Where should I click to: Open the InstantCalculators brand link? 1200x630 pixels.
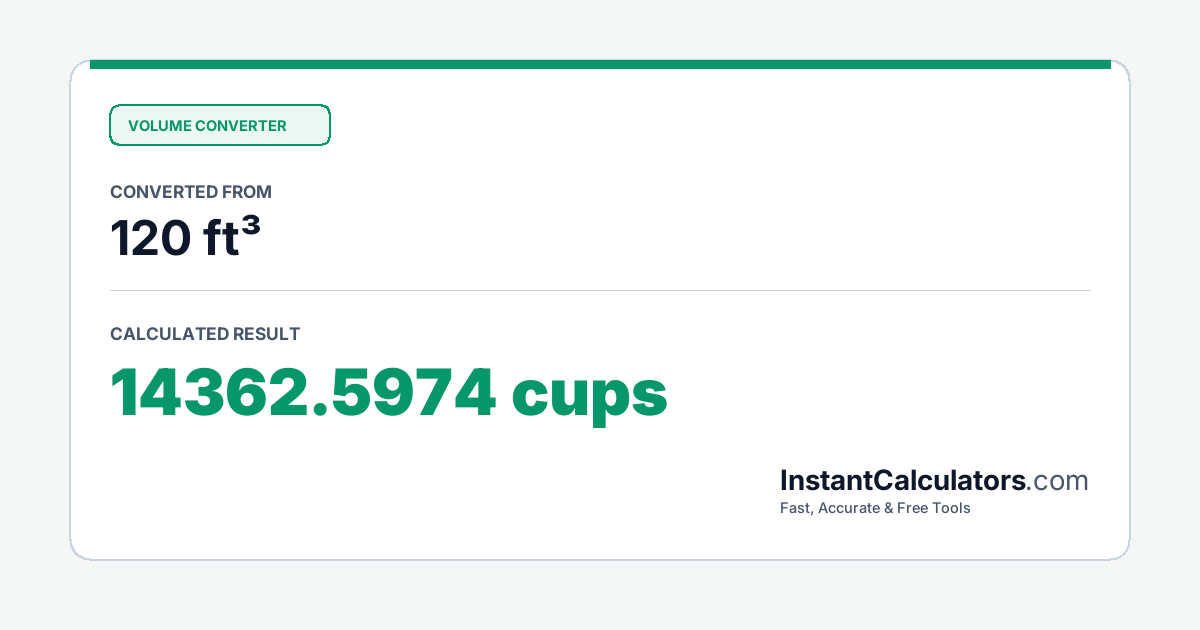(x=903, y=481)
